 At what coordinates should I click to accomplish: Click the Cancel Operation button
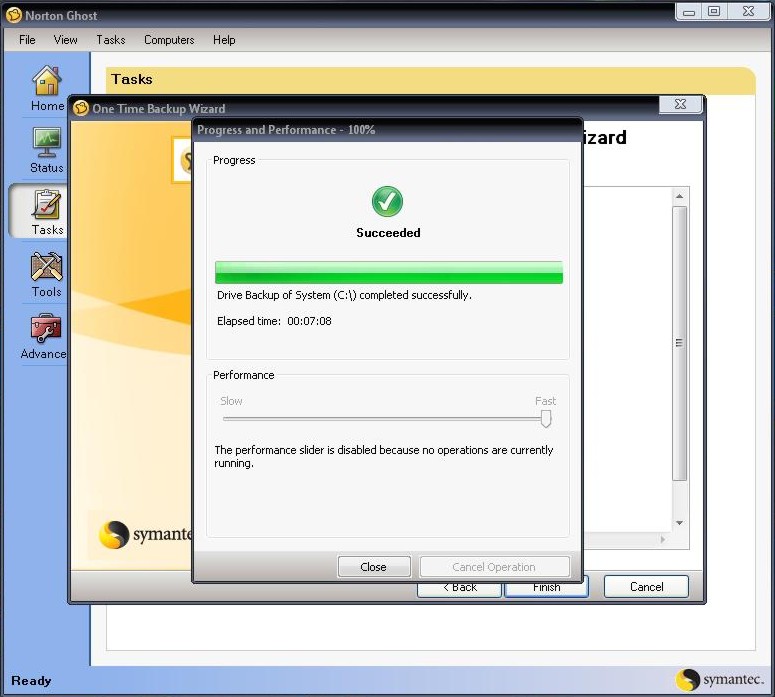[x=494, y=567]
